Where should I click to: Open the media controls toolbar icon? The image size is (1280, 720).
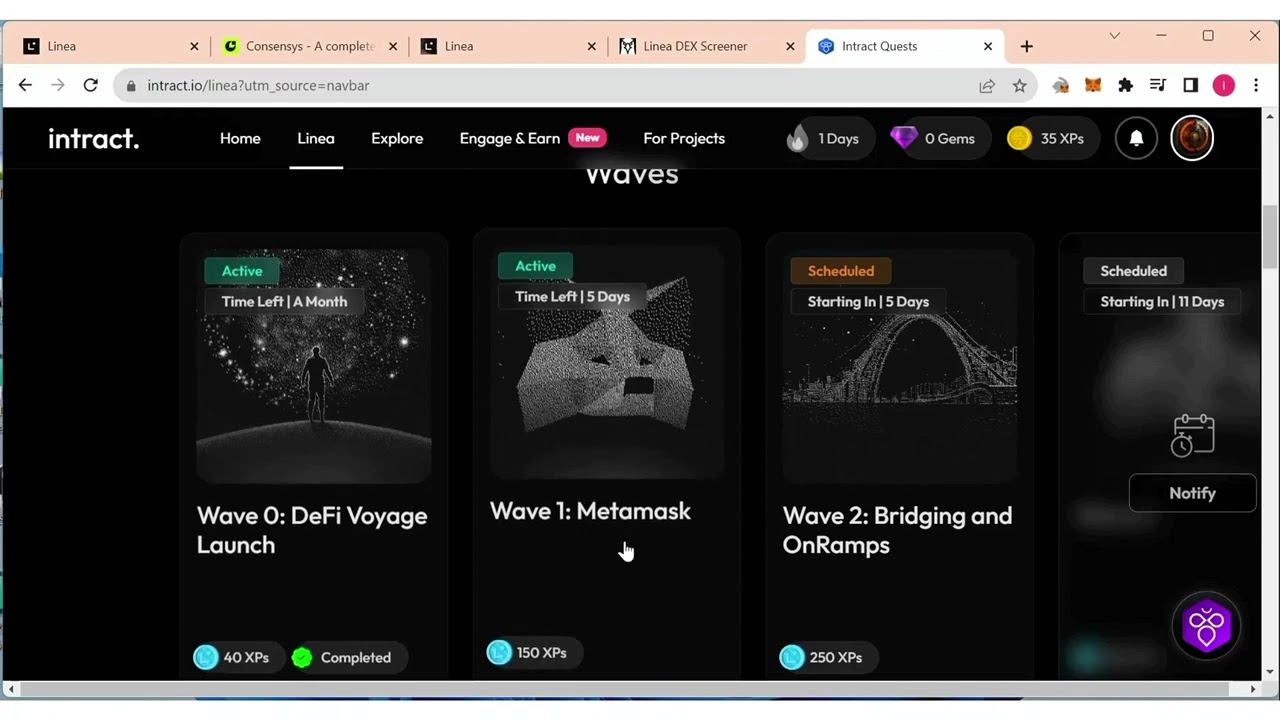tap(1158, 86)
